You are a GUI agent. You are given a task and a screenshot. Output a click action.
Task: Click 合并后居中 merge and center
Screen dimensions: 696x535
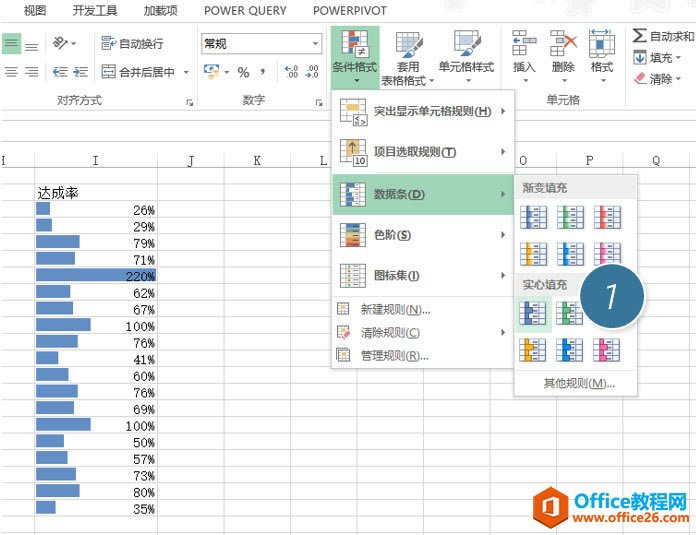138,72
